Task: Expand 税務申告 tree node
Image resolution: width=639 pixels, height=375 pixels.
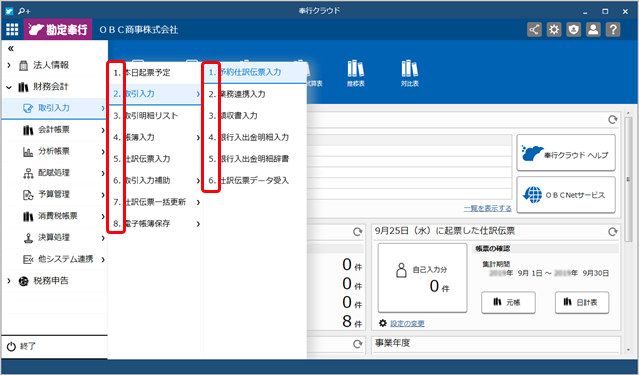Action: pos(9,280)
